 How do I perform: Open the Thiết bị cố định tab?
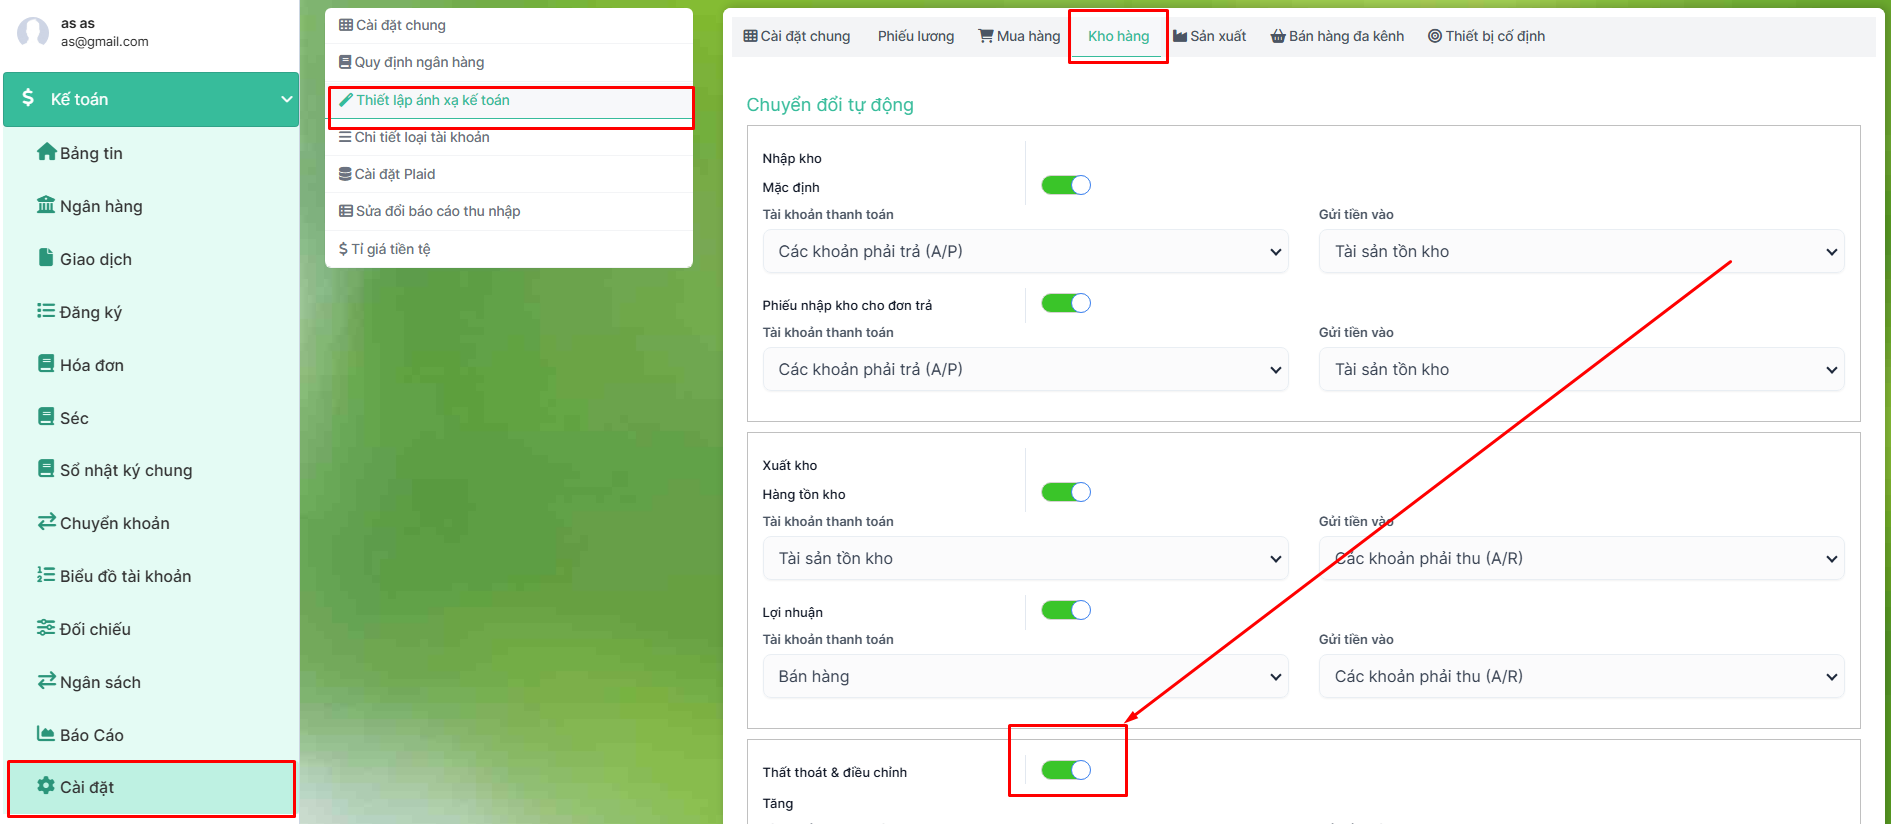pos(1486,36)
